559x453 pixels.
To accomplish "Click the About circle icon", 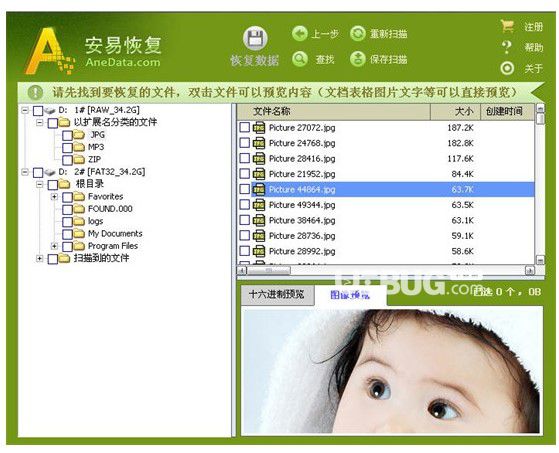I will tap(507, 68).
